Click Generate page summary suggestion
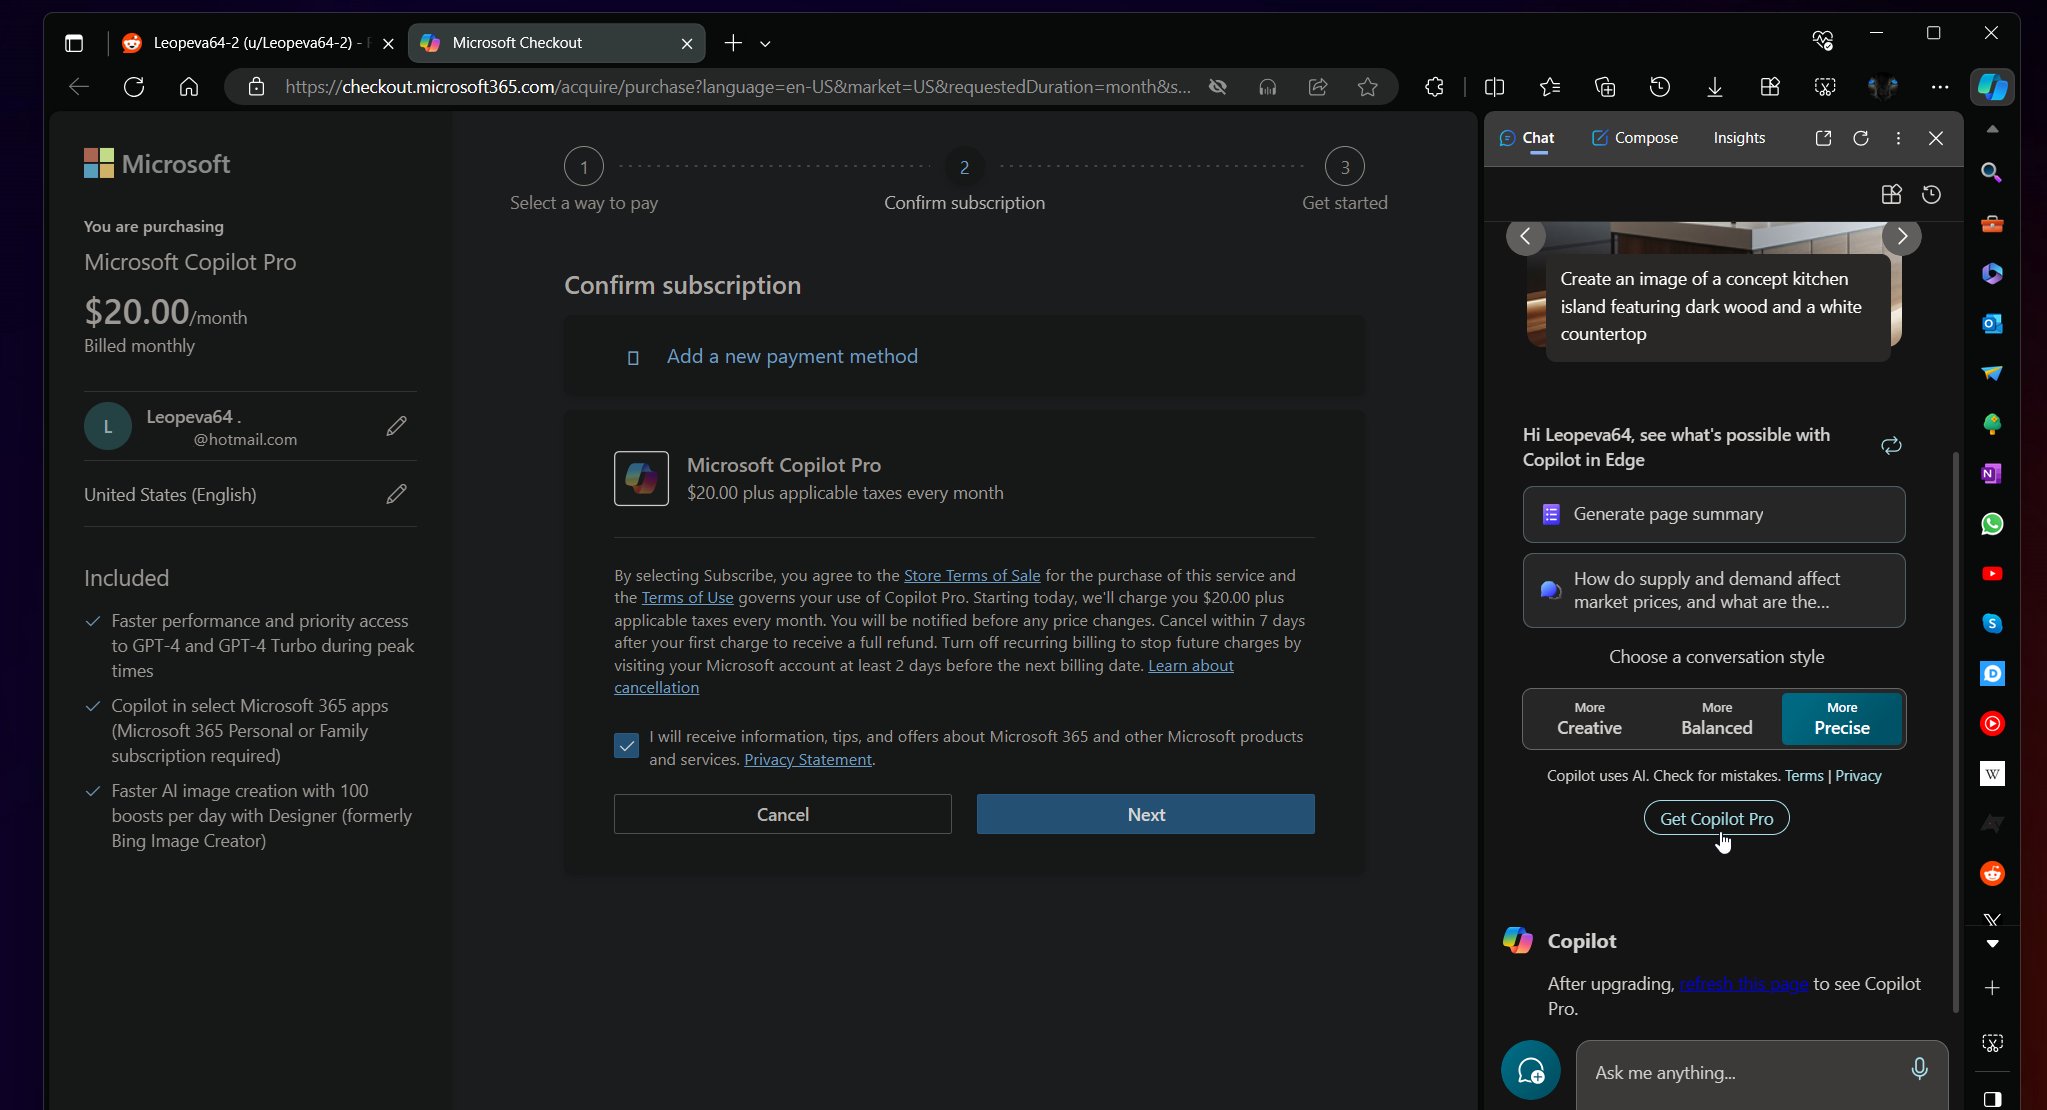 (1713, 514)
